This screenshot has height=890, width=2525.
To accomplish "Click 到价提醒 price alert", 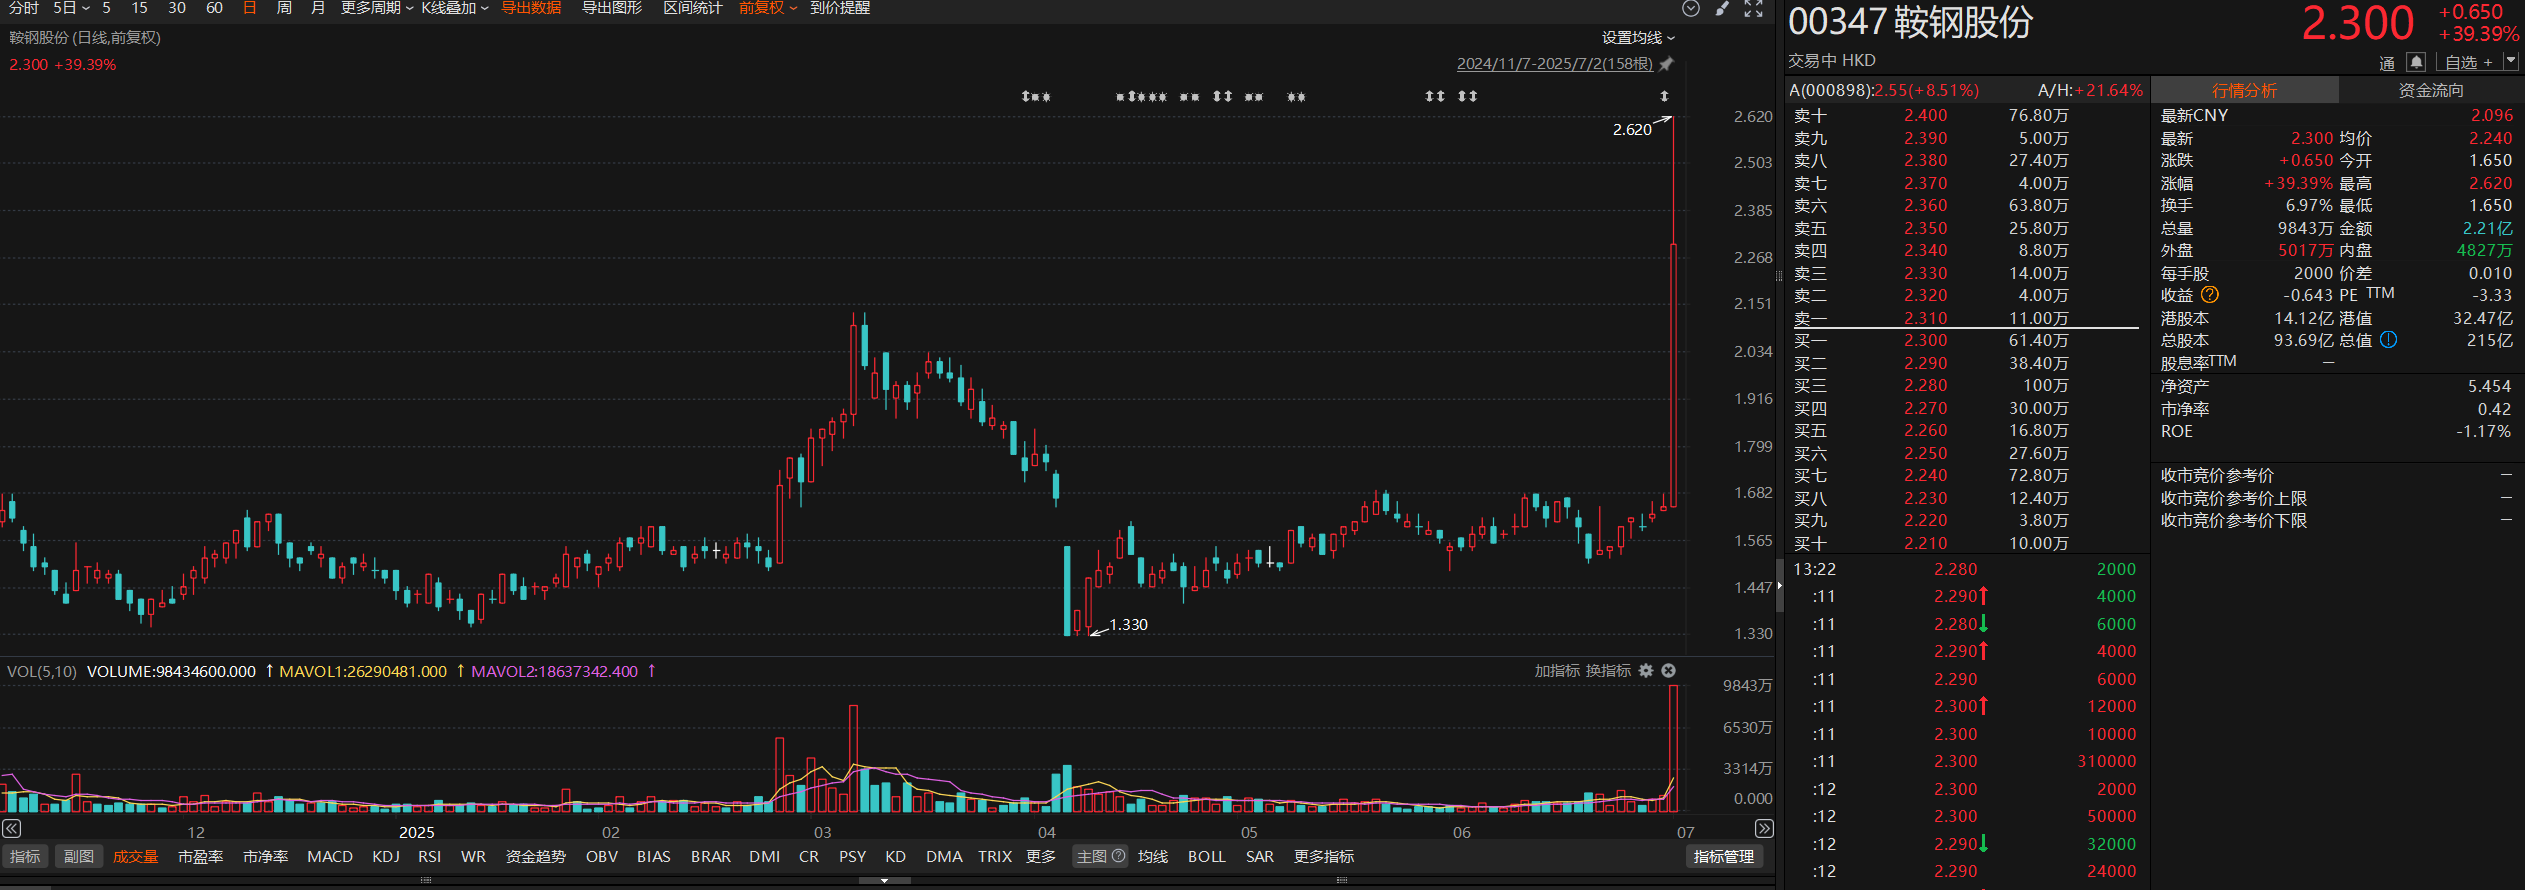I will 840,8.
